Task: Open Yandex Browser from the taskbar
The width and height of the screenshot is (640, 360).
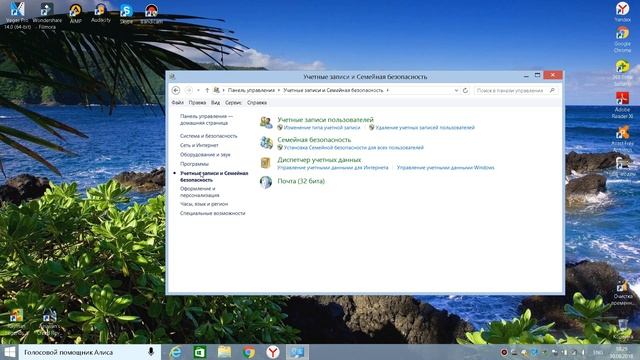Action: [x=273, y=352]
